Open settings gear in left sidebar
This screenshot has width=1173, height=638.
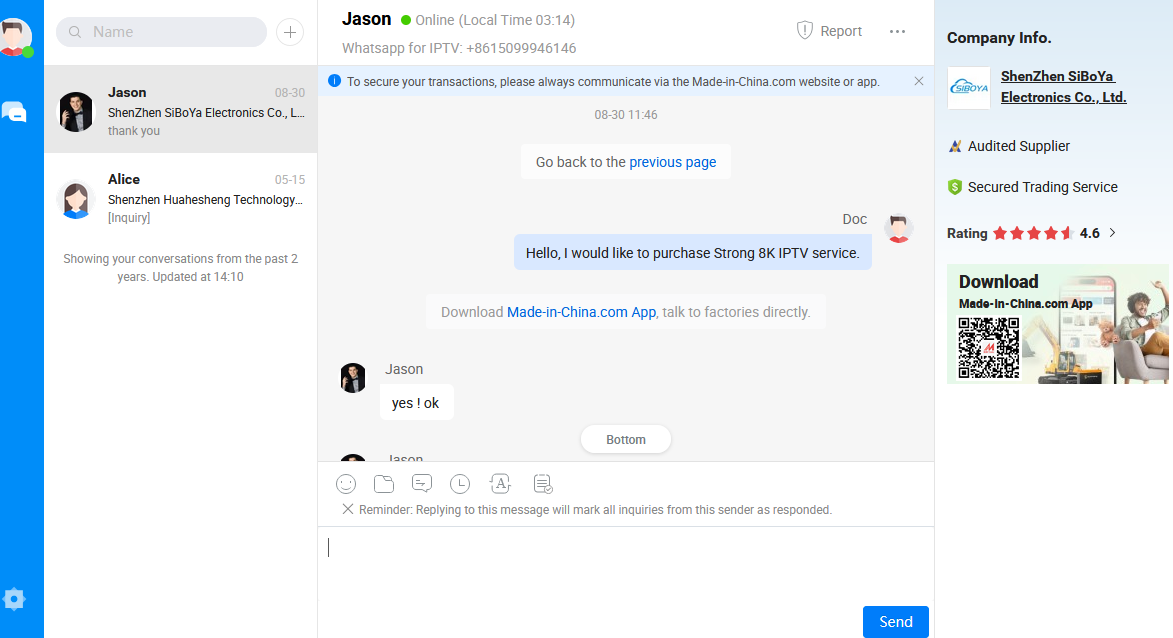(14, 599)
